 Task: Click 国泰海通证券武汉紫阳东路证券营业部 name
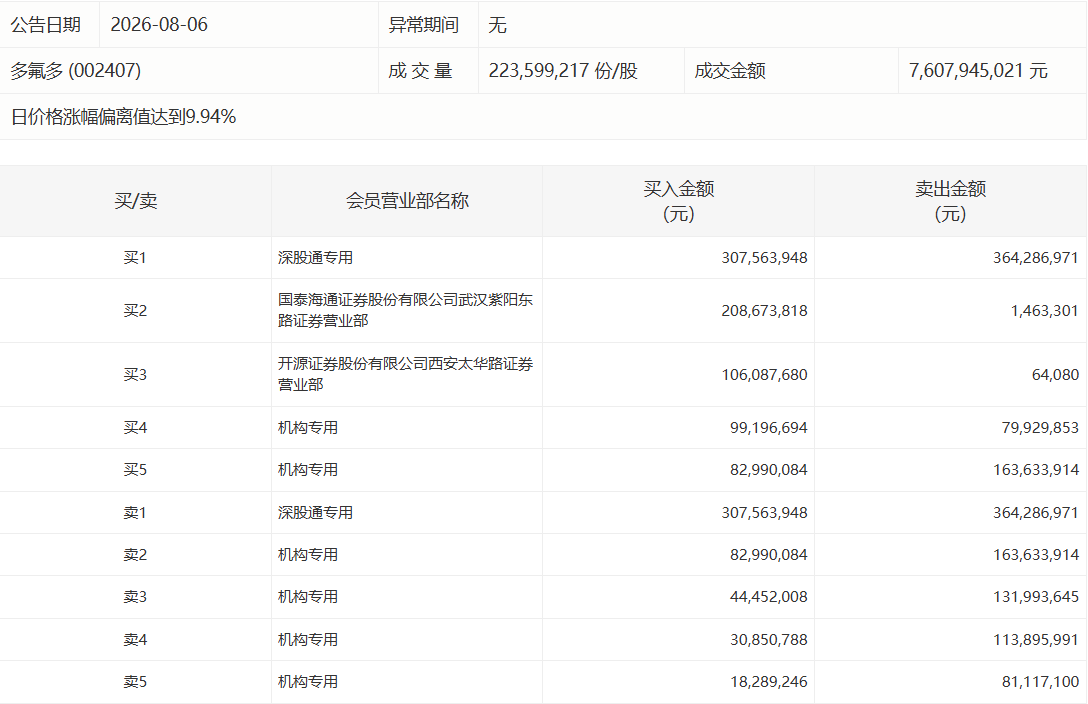405,310
